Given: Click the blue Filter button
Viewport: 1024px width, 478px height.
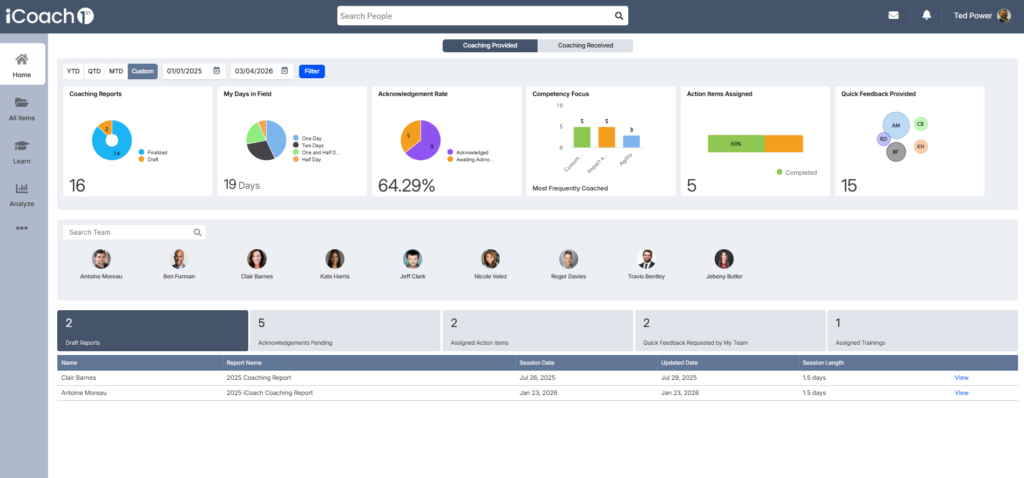Looking at the screenshot, I should pos(312,71).
